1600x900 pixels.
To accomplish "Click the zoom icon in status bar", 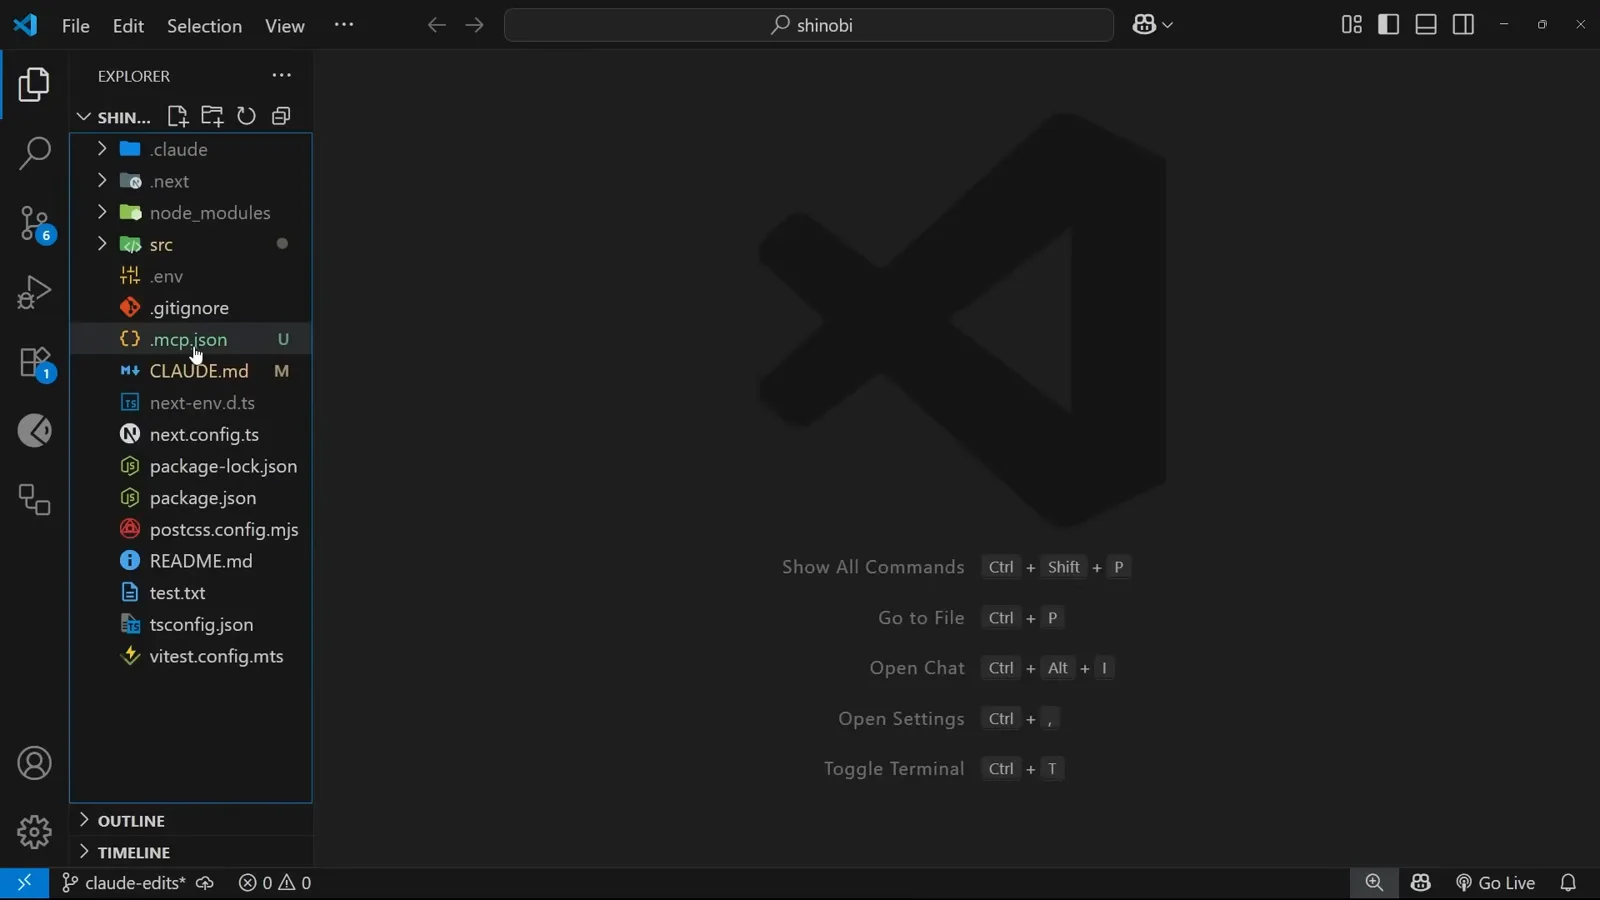I will pyautogui.click(x=1374, y=883).
